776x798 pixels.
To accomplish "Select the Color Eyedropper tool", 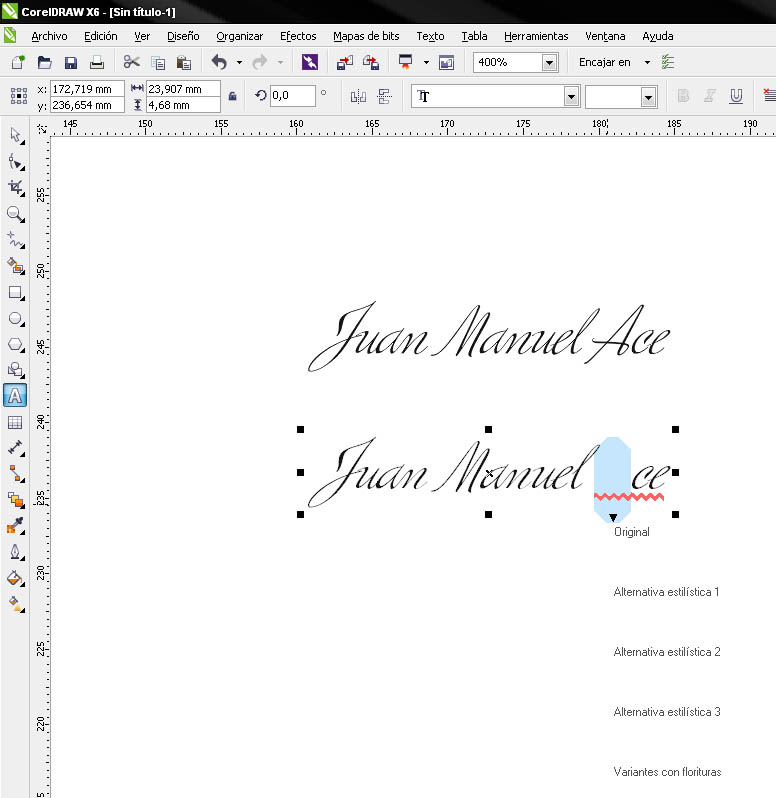I will [15, 526].
